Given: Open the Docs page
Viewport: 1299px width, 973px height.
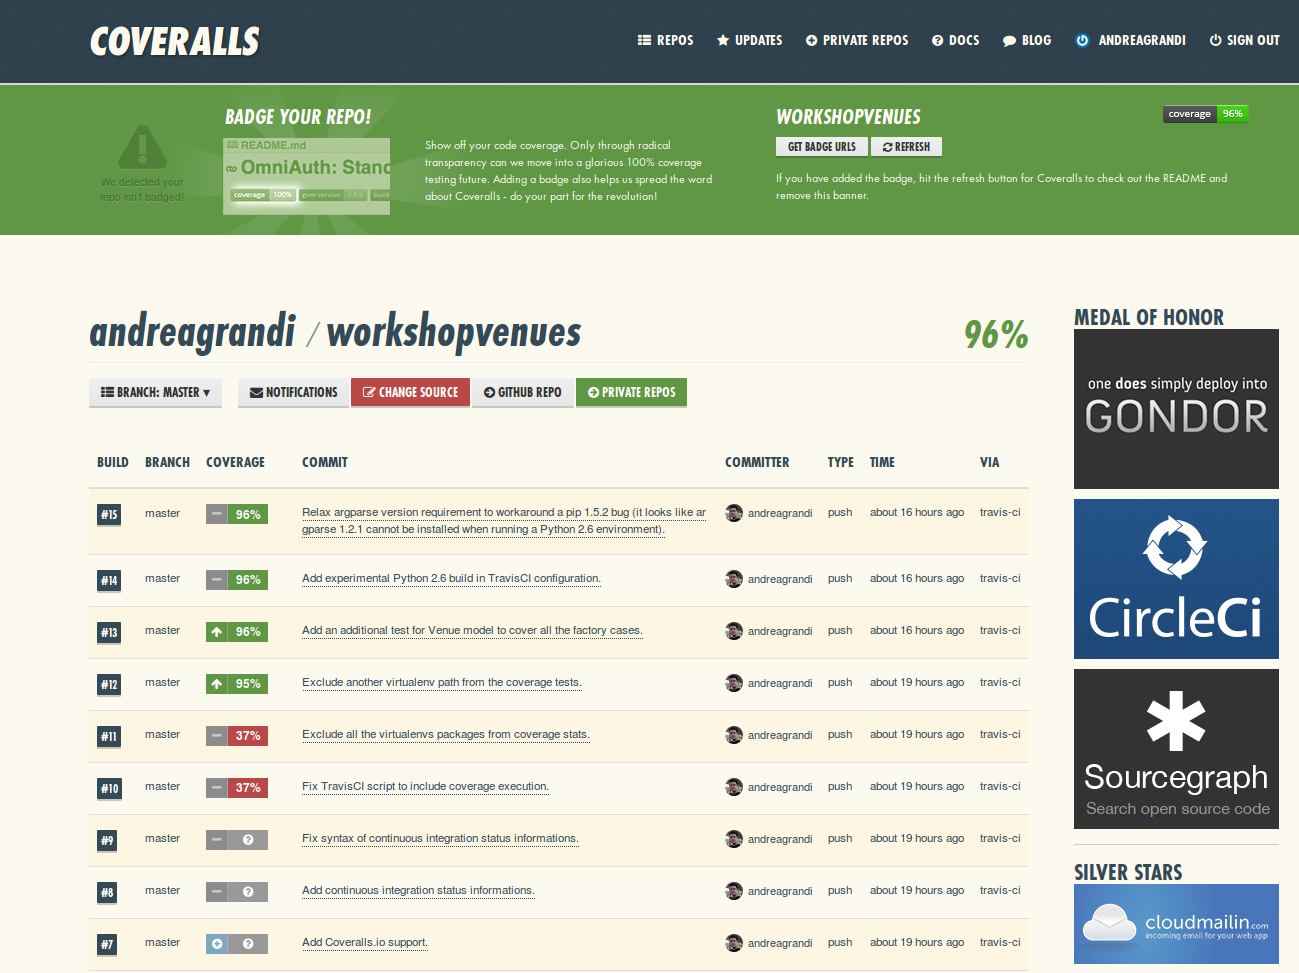Looking at the screenshot, I should 955,41.
